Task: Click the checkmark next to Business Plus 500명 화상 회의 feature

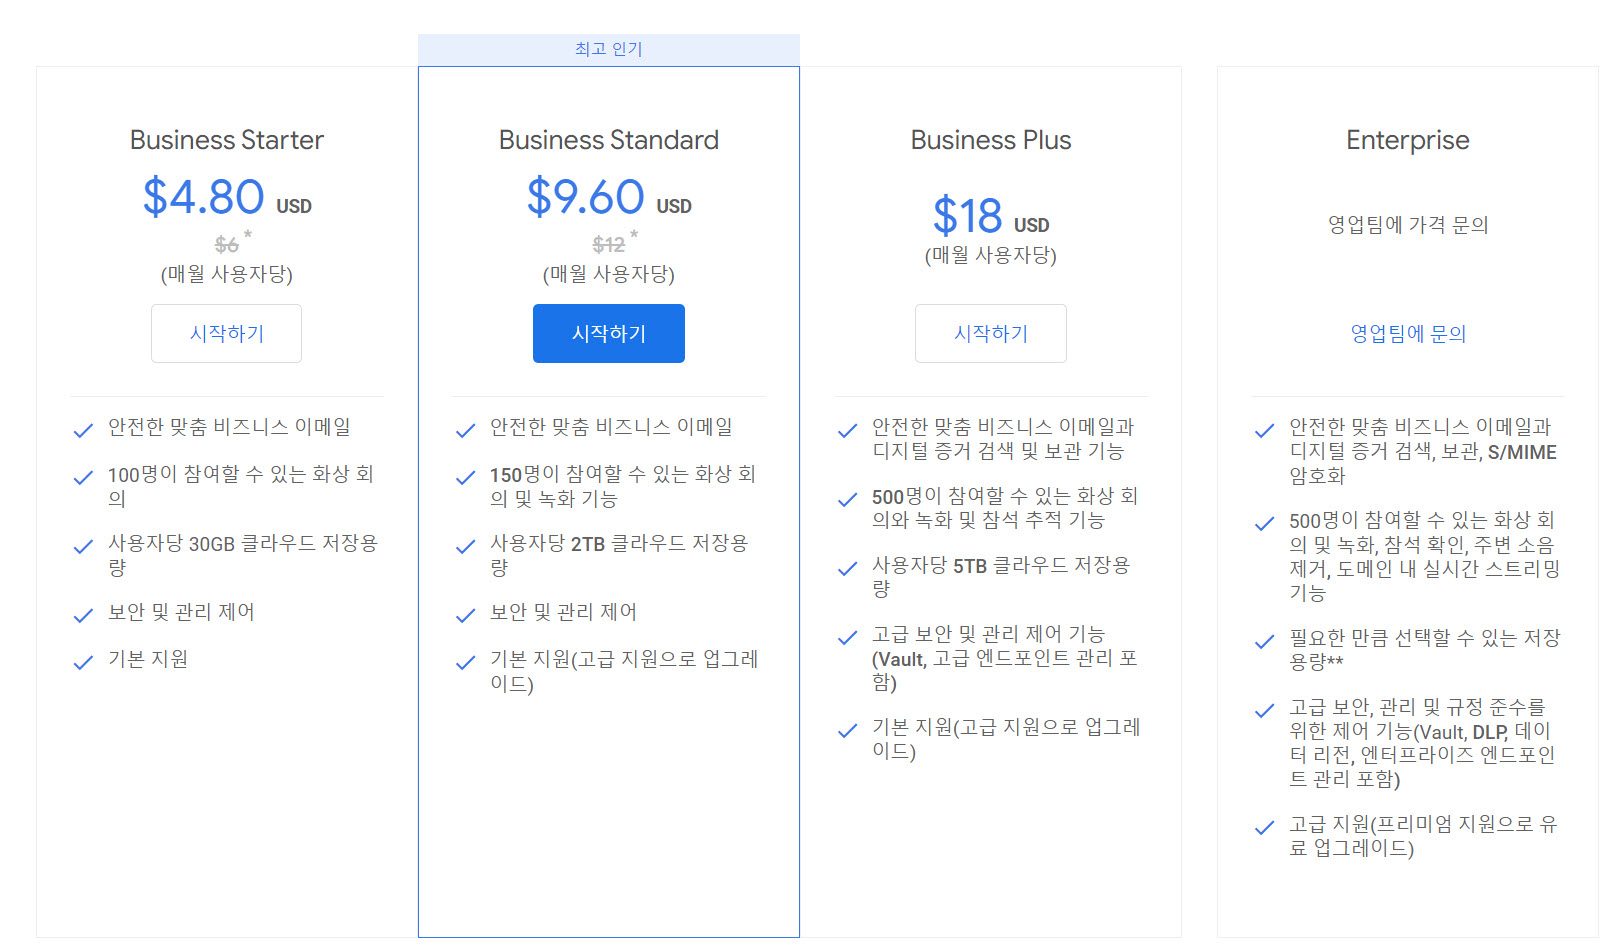Action: point(847,499)
